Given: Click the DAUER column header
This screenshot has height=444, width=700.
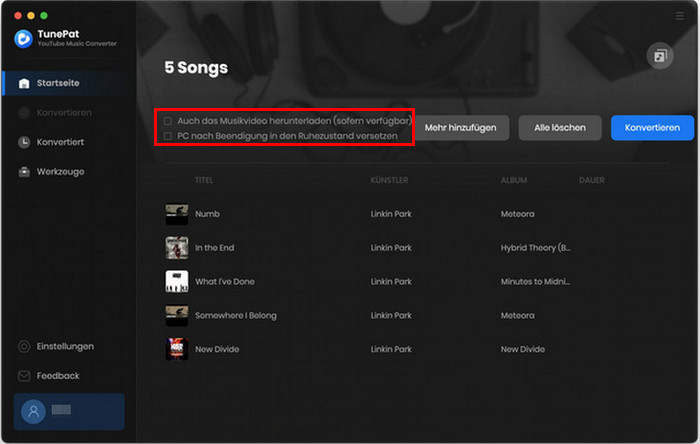Looking at the screenshot, I should click(592, 180).
